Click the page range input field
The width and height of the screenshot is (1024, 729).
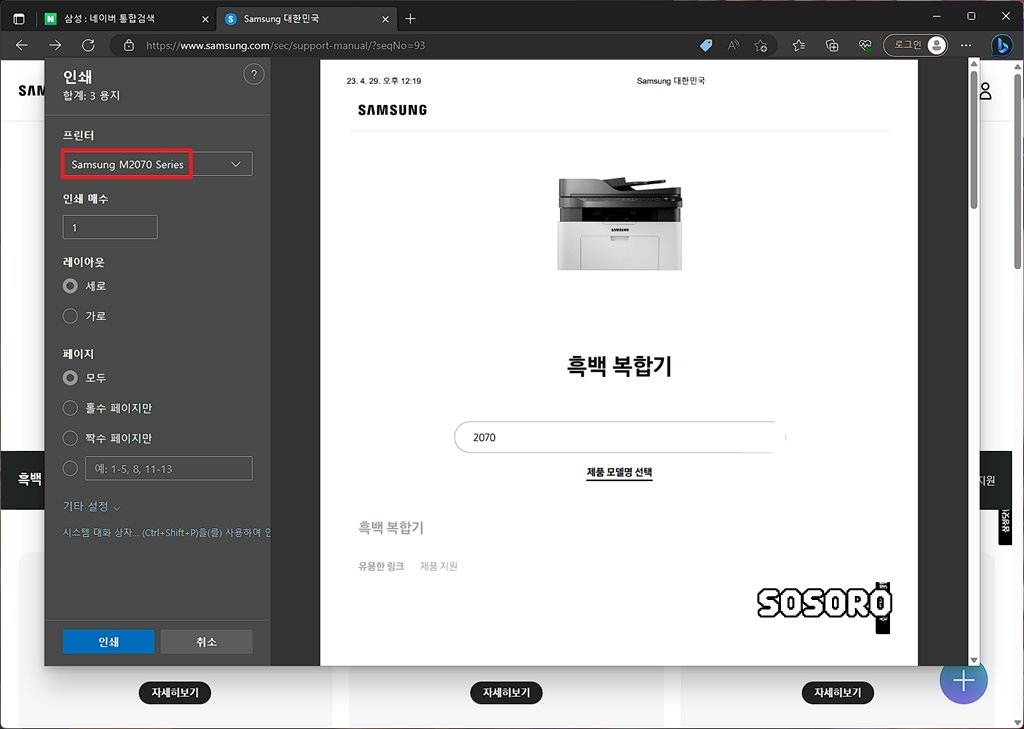(x=168, y=468)
